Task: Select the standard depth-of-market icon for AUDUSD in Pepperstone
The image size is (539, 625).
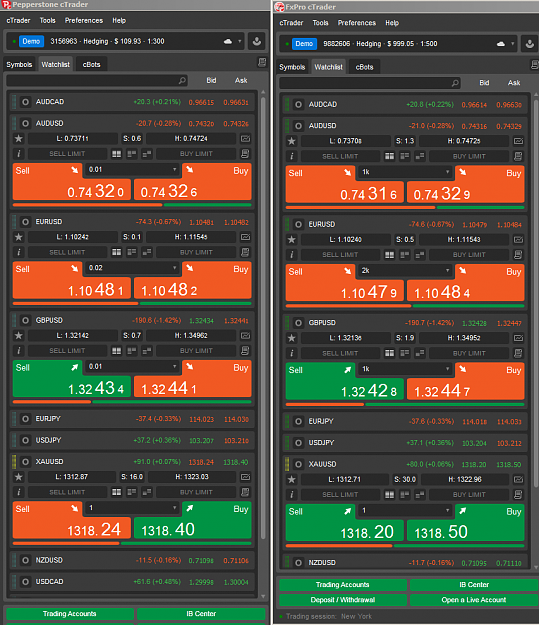Action: click(116, 154)
